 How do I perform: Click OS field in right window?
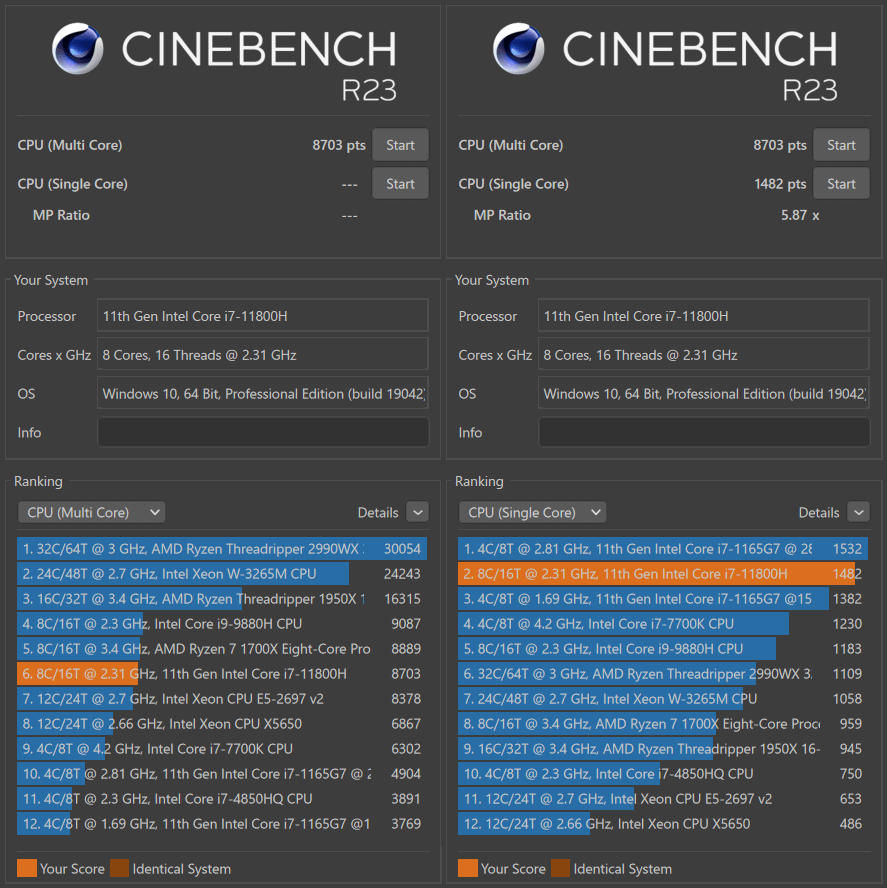tap(703, 393)
